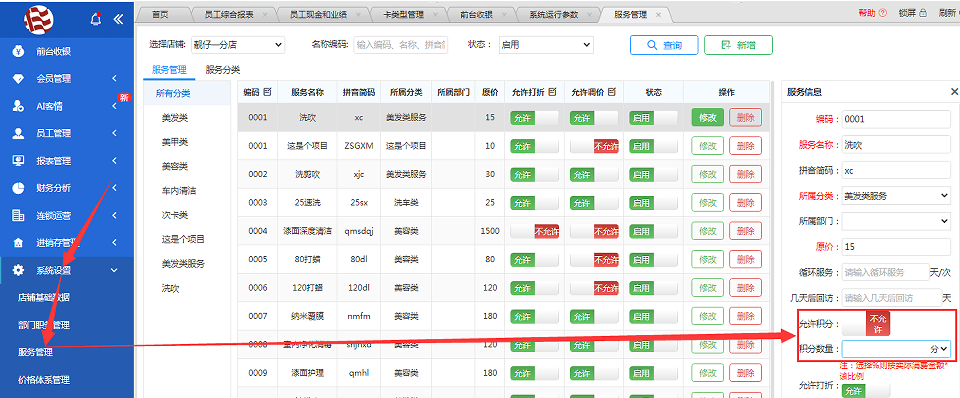The width and height of the screenshot is (960, 398).
Task: Select 次卡类 in the category list
Action: coord(175,215)
